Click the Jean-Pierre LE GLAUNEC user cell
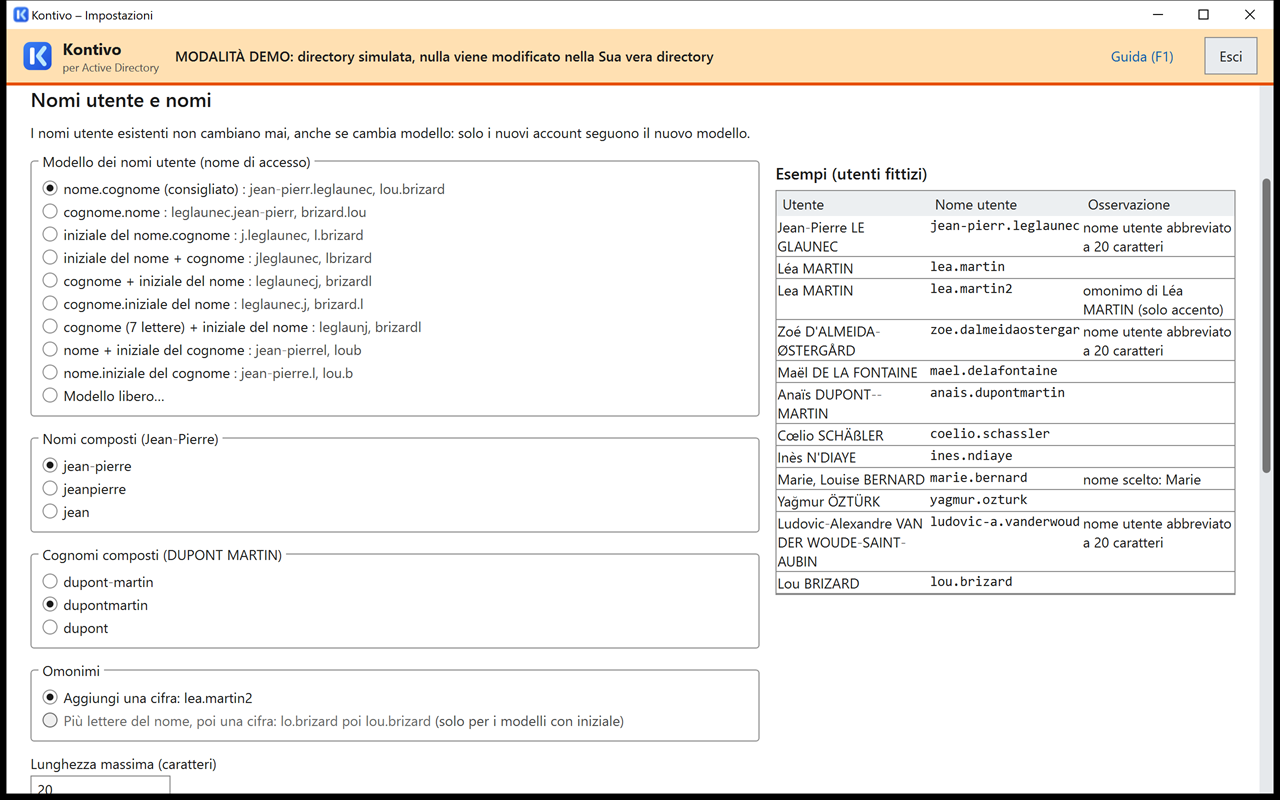 click(x=853, y=237)
